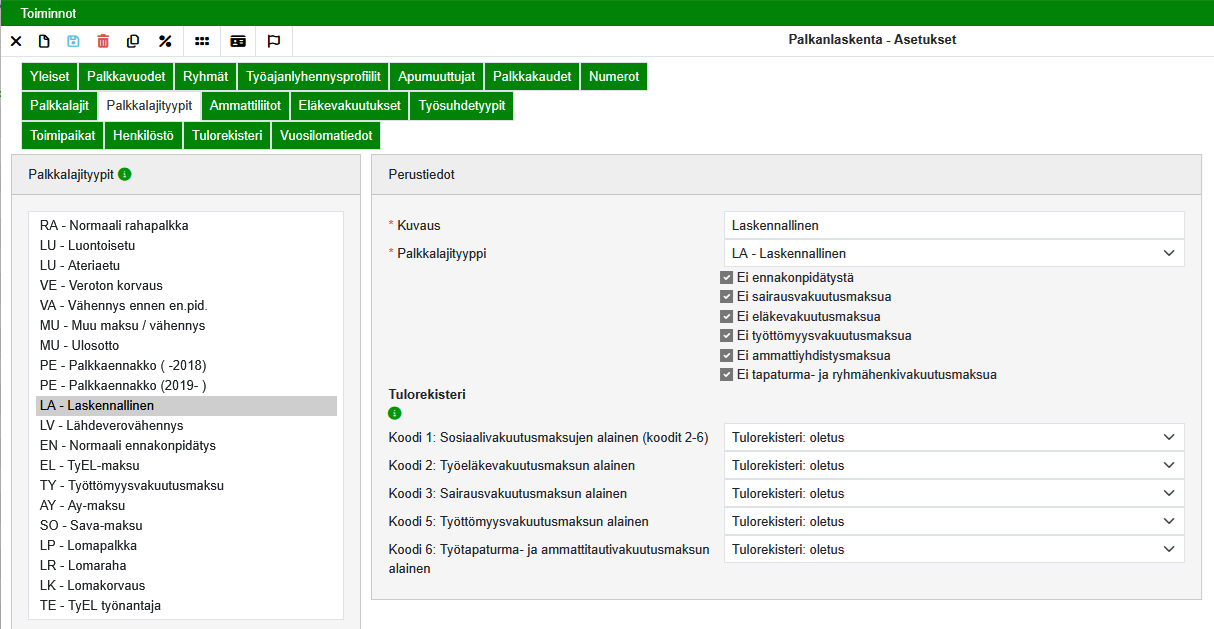Select EL - TyEL-maksu in the list
This screenshot has height=629, width=1214.
90,466
